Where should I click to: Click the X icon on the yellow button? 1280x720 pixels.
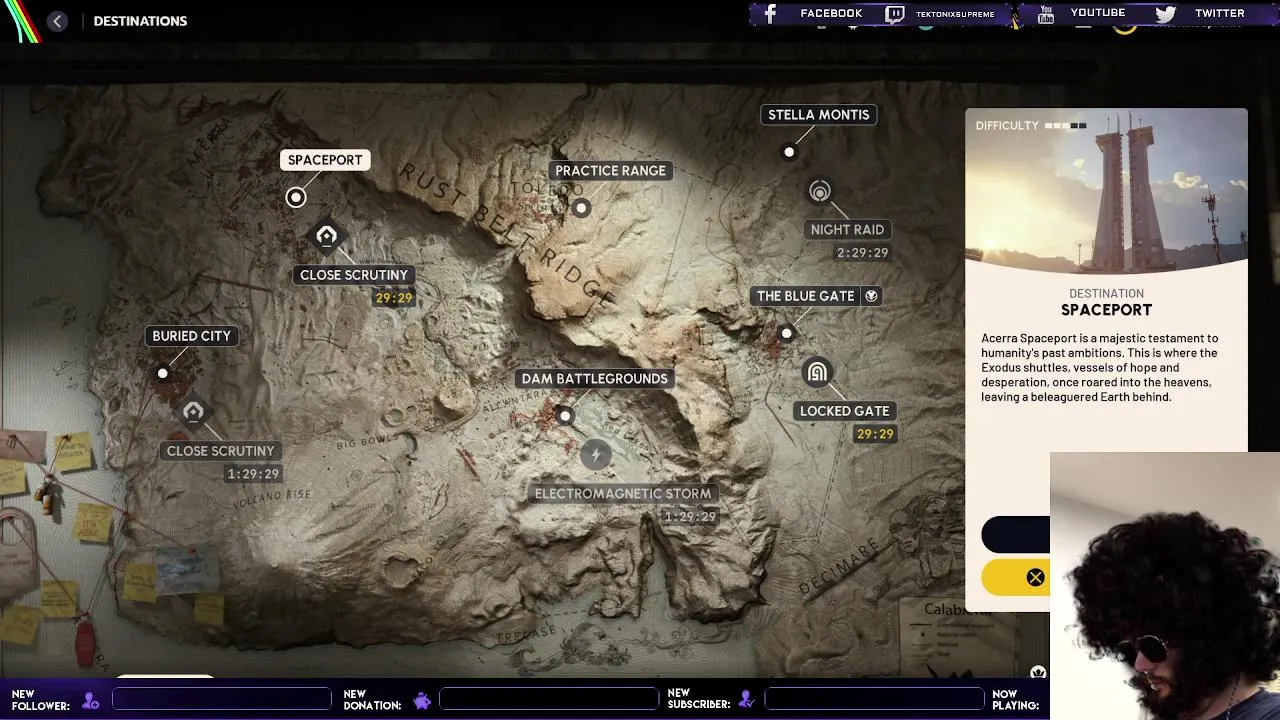(1035, 577)
